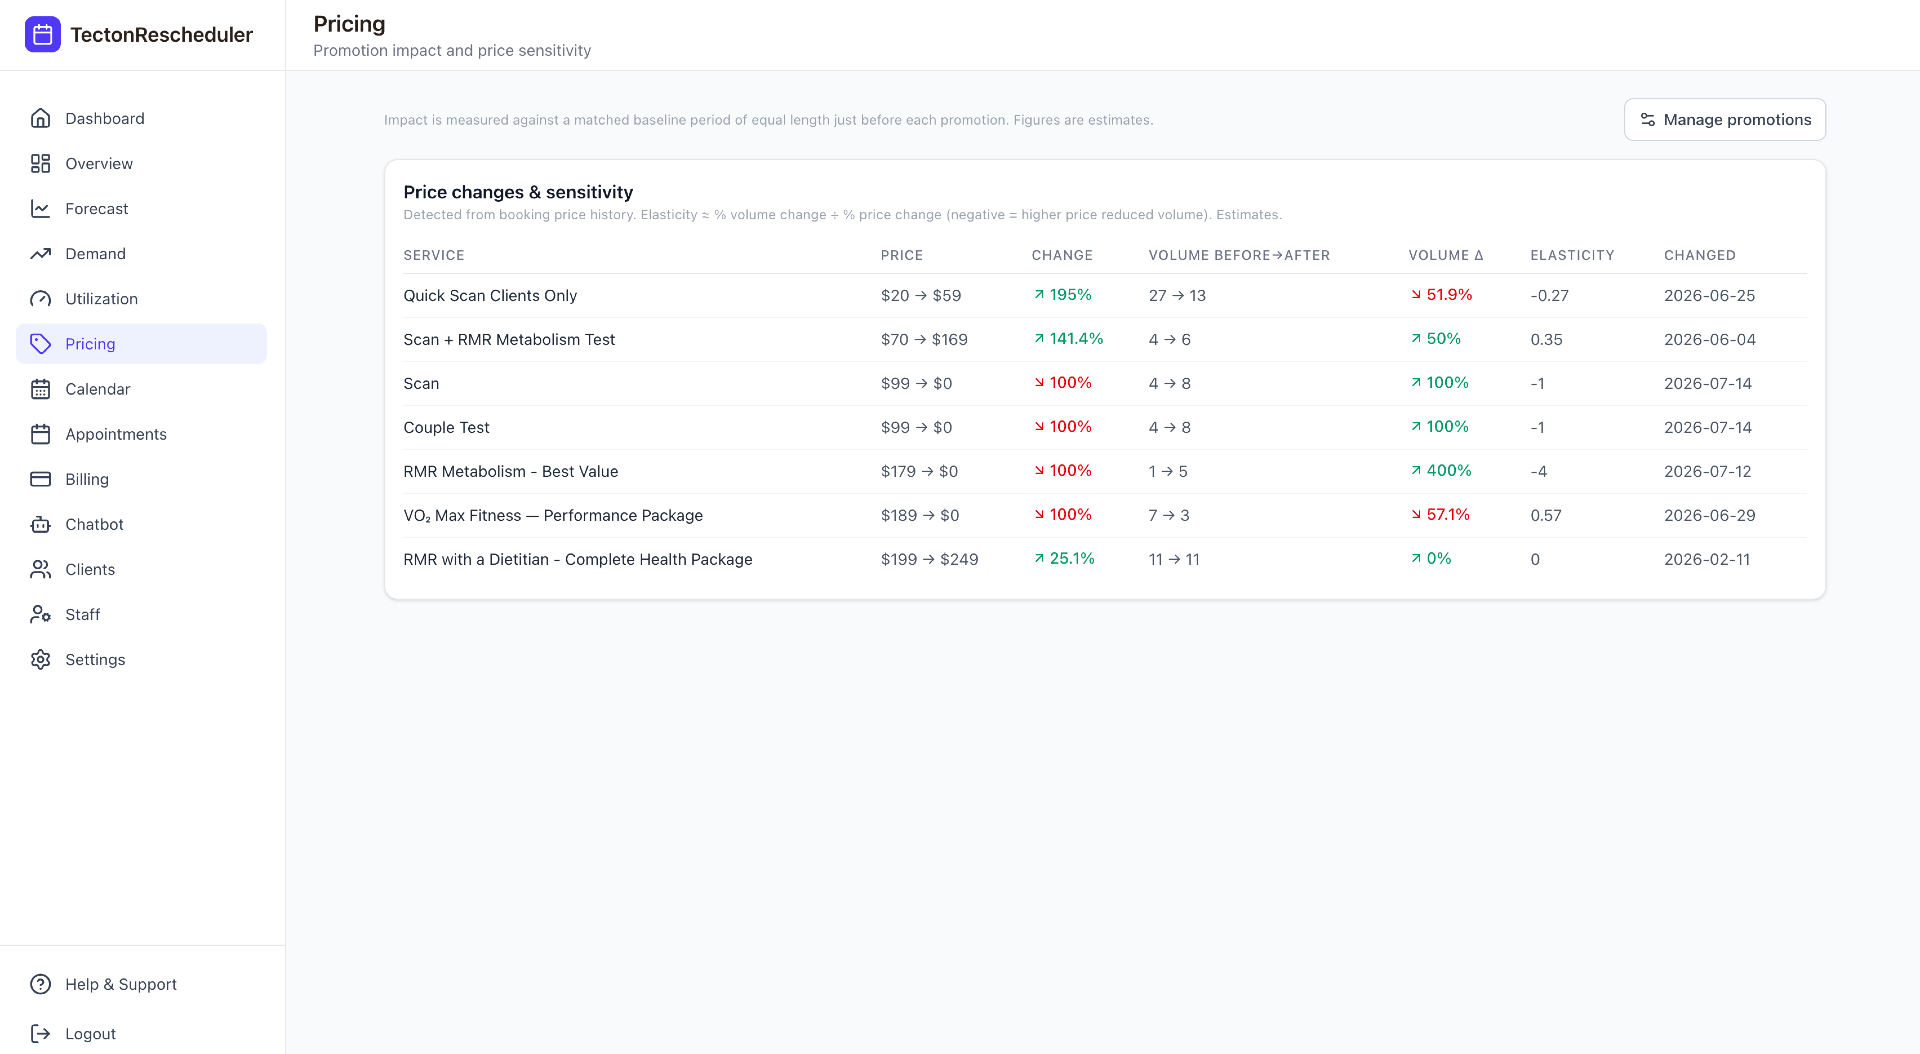Go to the Overview page
The width and height of the screenshot is (1920, 1054).
click(141, 163)
